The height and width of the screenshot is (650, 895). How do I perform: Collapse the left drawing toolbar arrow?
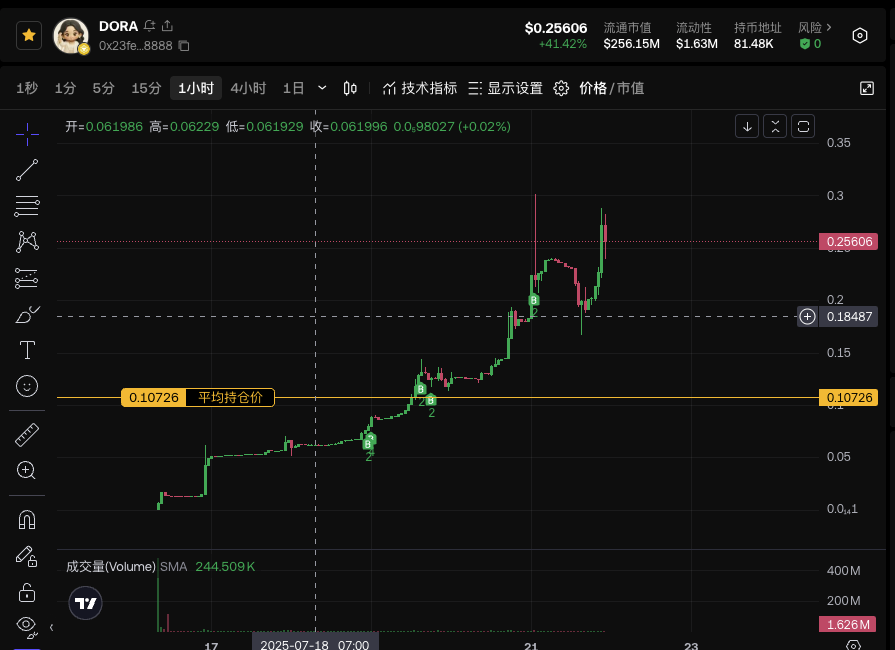51,628
